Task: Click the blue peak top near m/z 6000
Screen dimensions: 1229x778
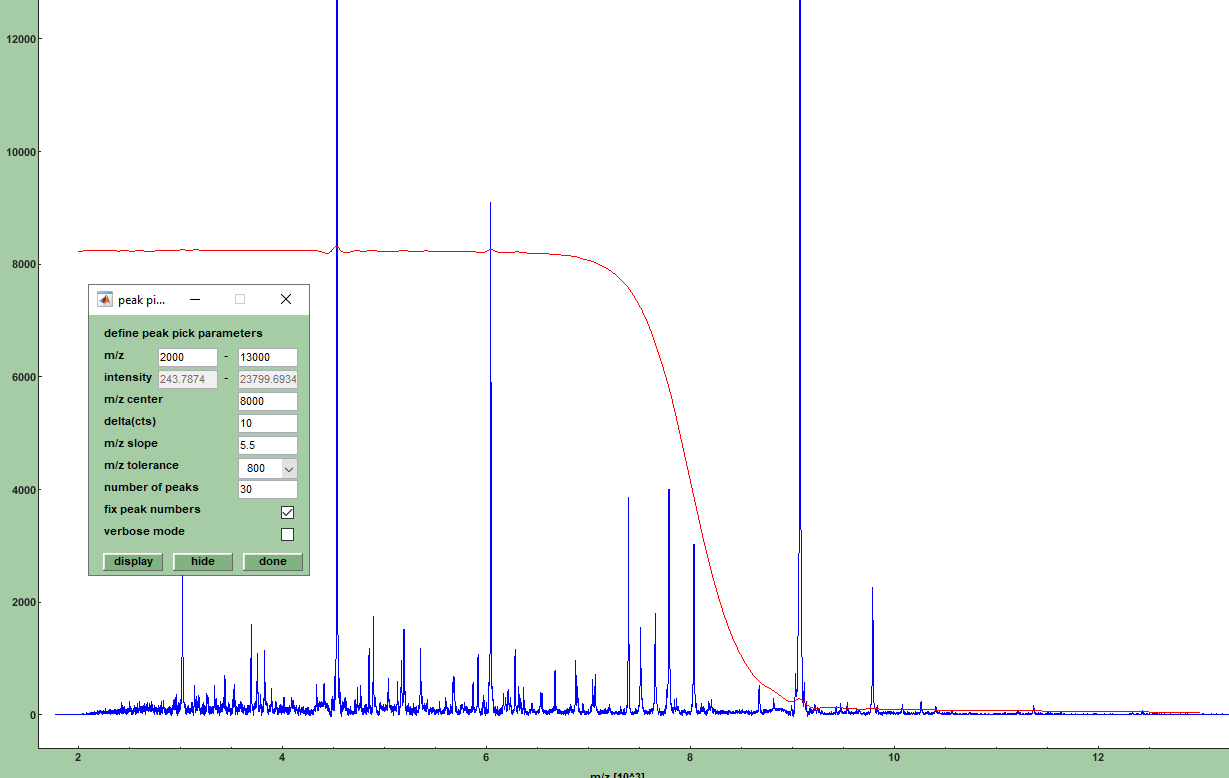Action: coord(490,204)
